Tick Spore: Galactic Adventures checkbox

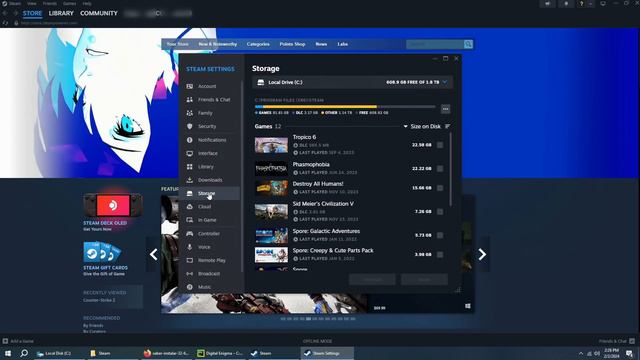[x=440, y=236]
